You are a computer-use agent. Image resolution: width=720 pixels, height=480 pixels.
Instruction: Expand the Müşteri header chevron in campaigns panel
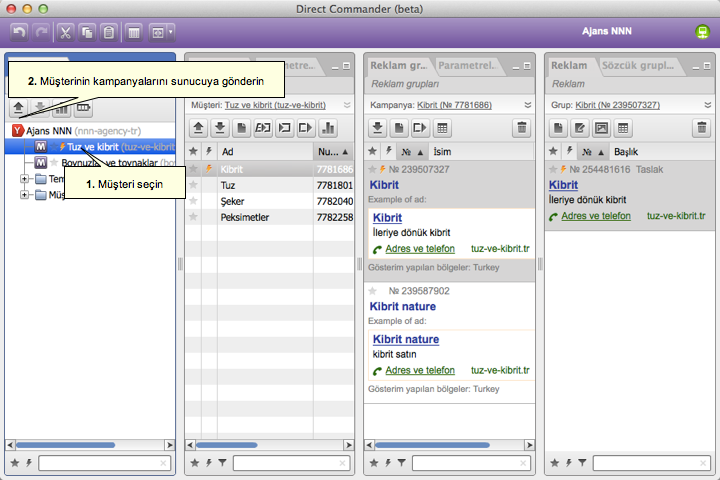[x=347, y=105]
